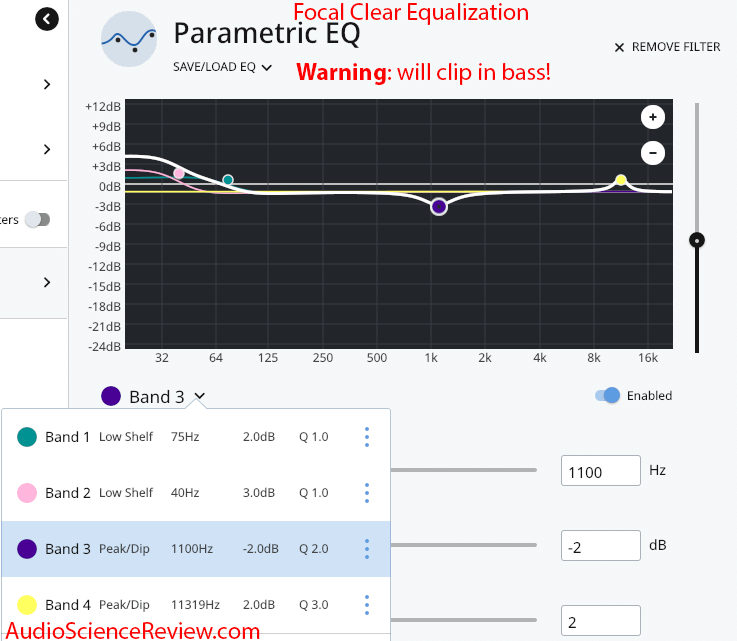Click the 32 frequency axis label
This screenshot has height=641, width=737.
(x=162, y=358)
